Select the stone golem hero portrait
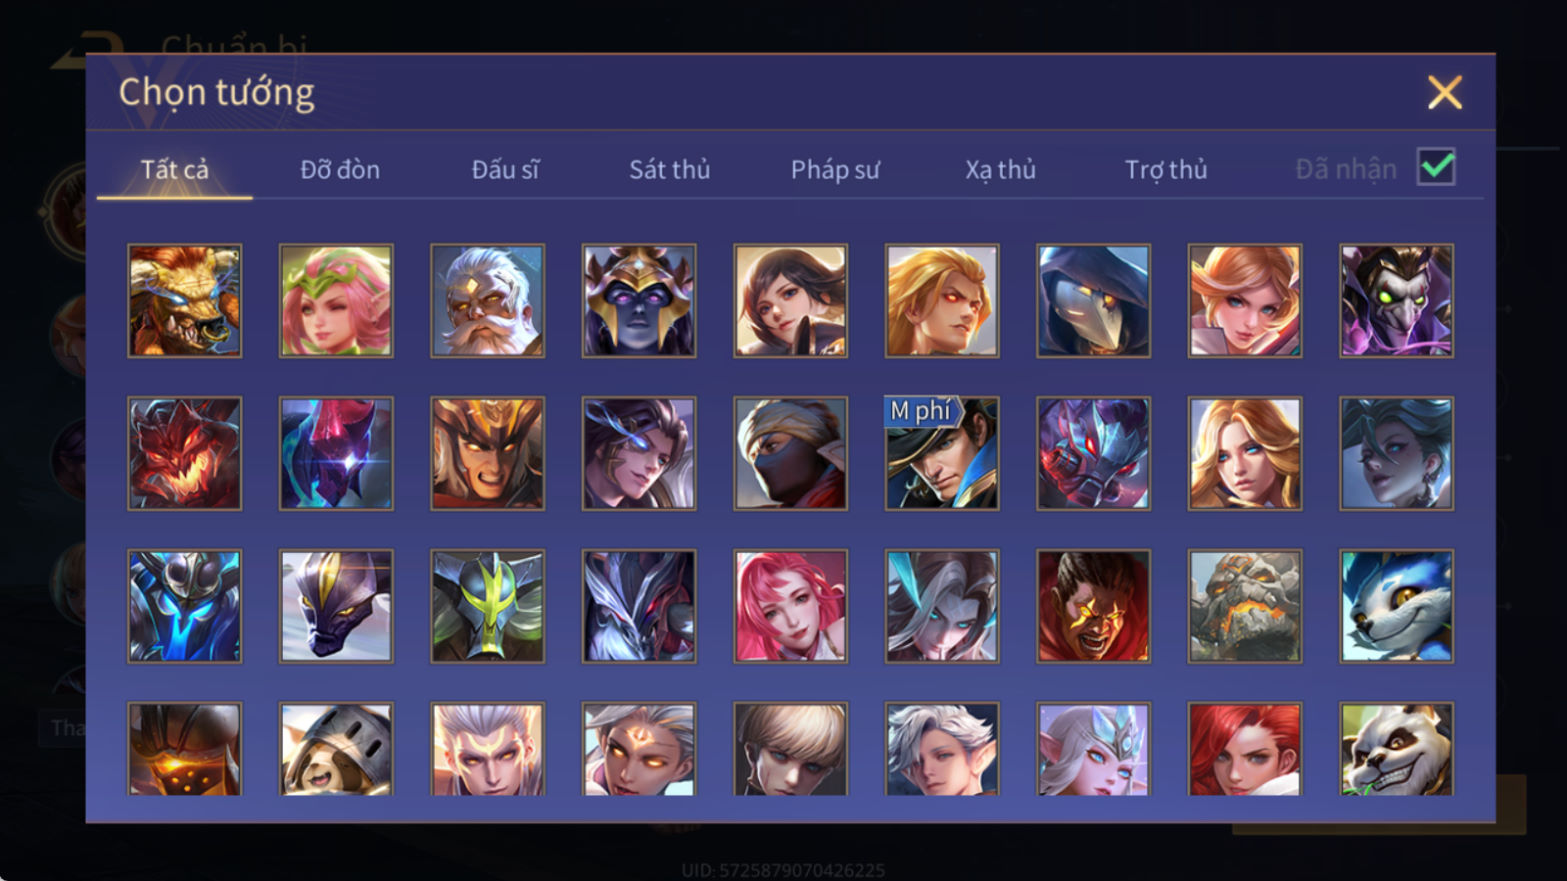Image resolution: width=1567 pixels, height=881 pixels. click(1245, 606)
